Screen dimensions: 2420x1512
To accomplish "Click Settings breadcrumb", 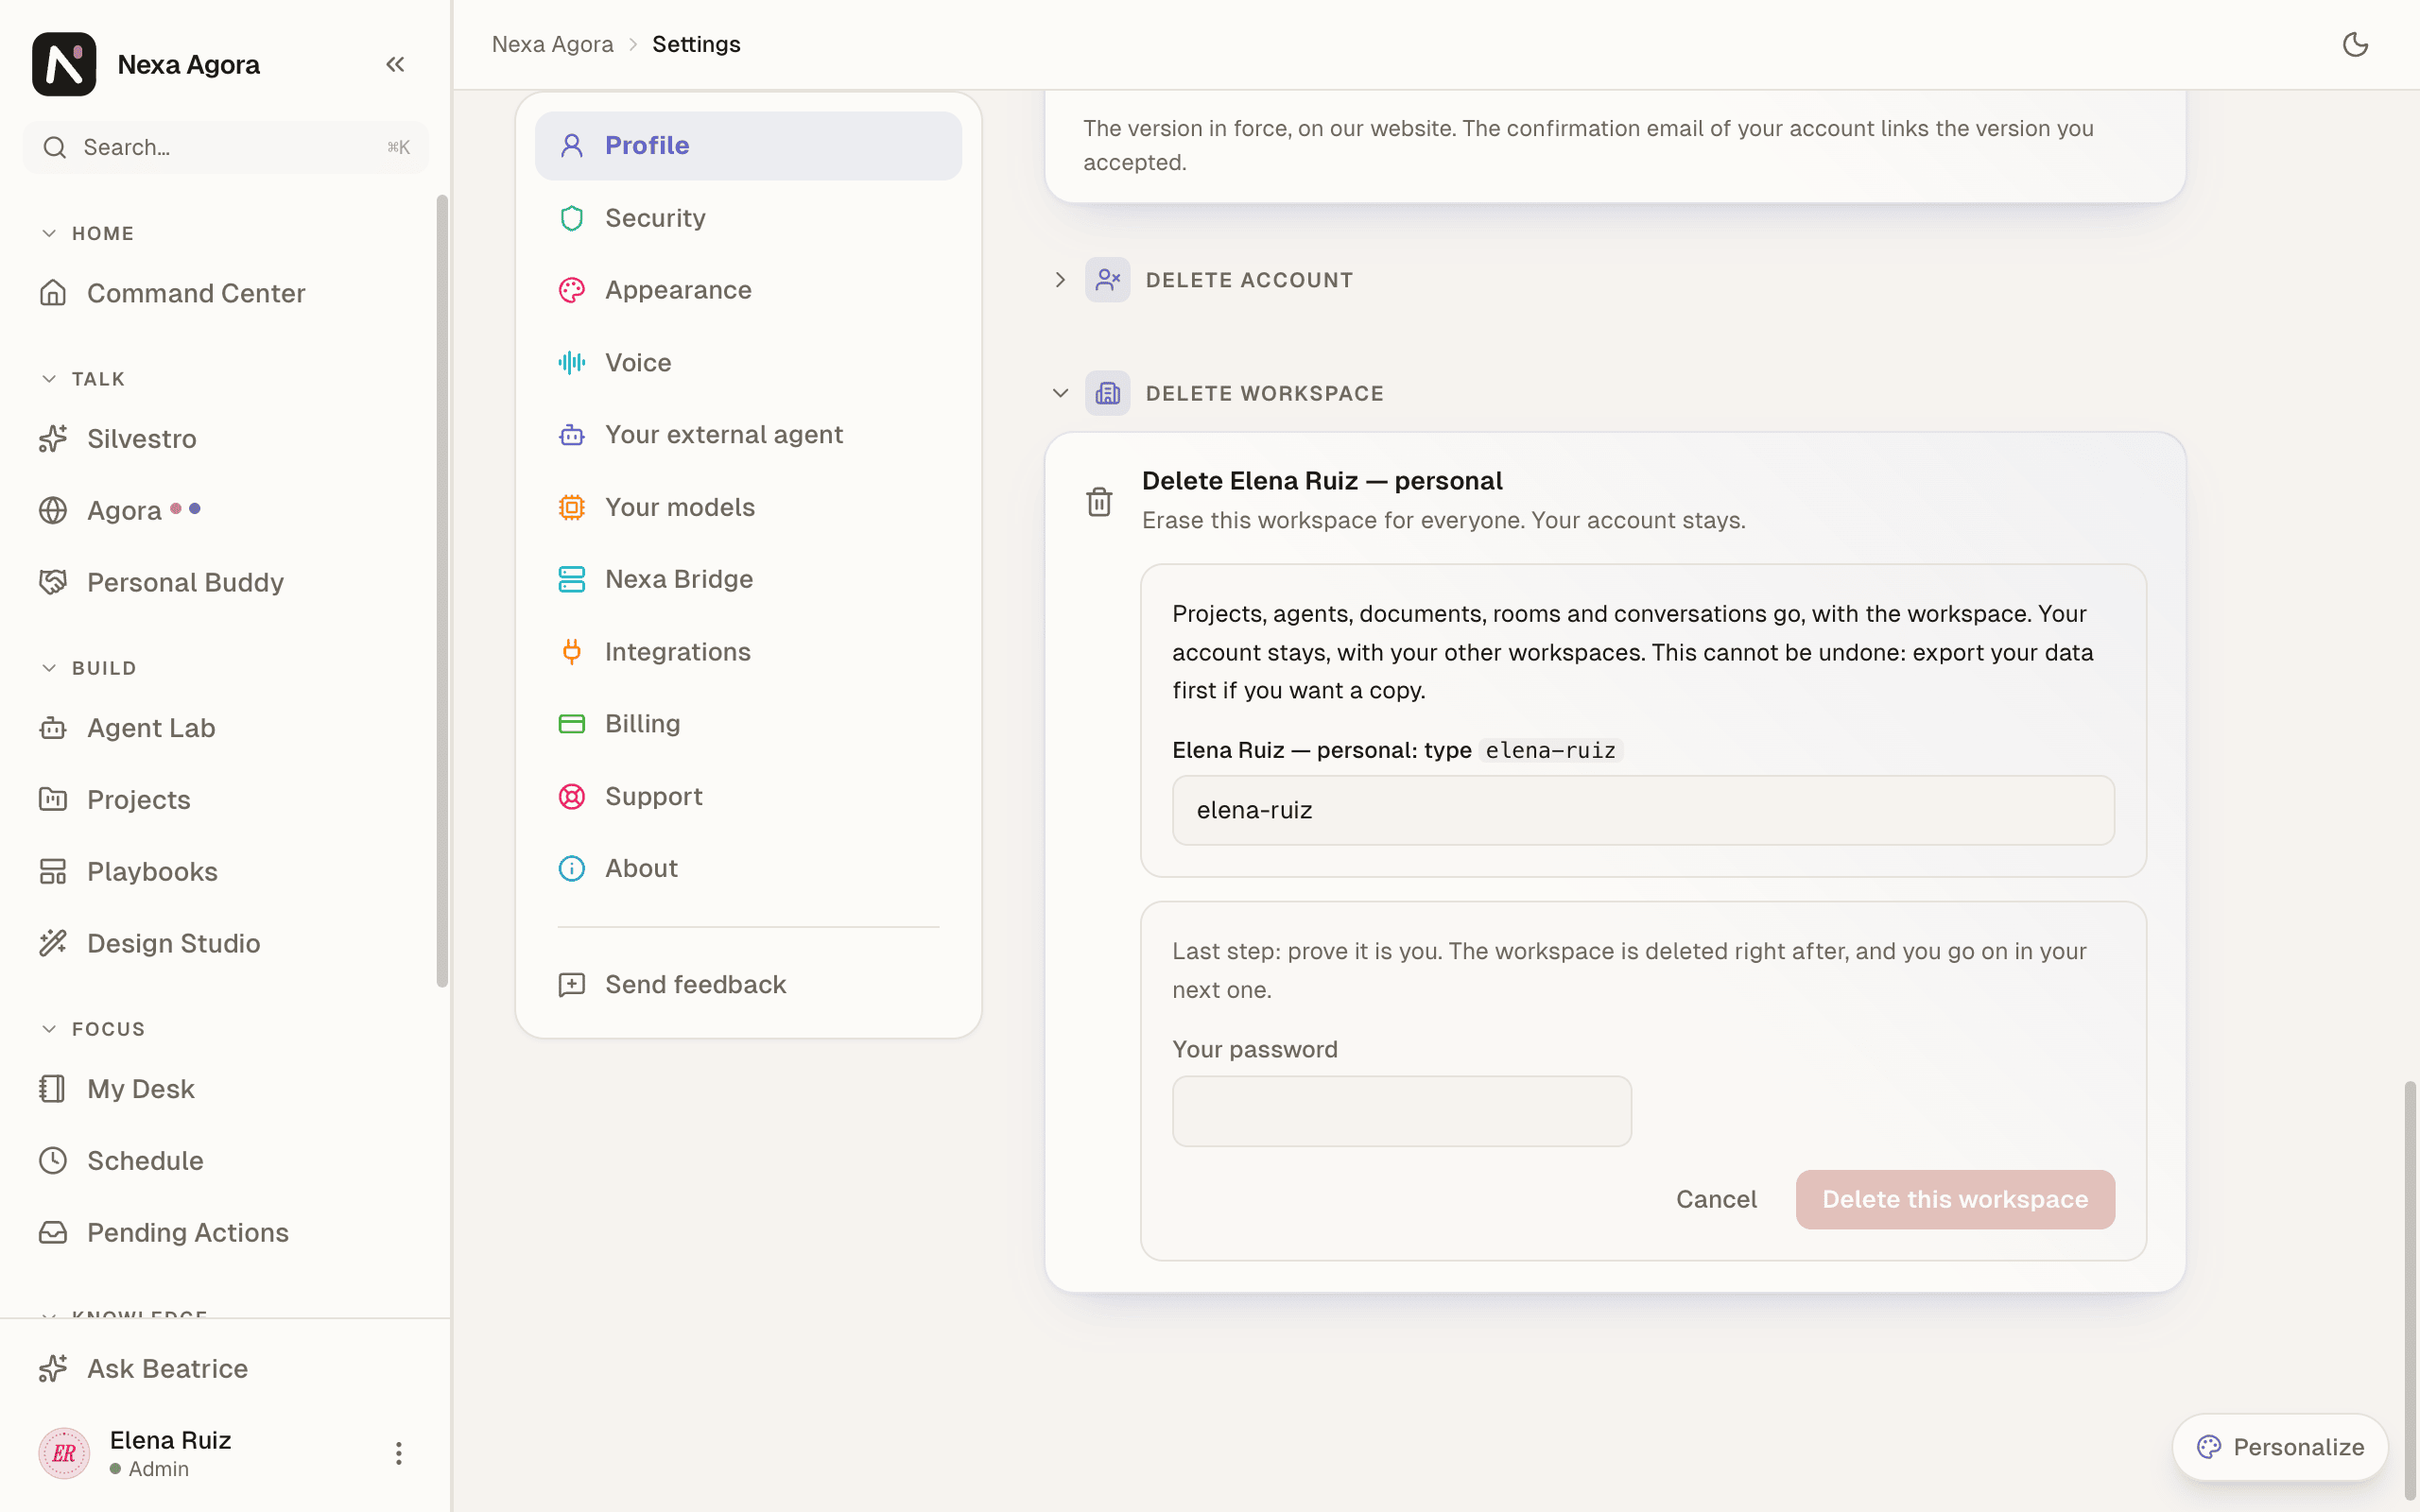I will tap(696, 44).
